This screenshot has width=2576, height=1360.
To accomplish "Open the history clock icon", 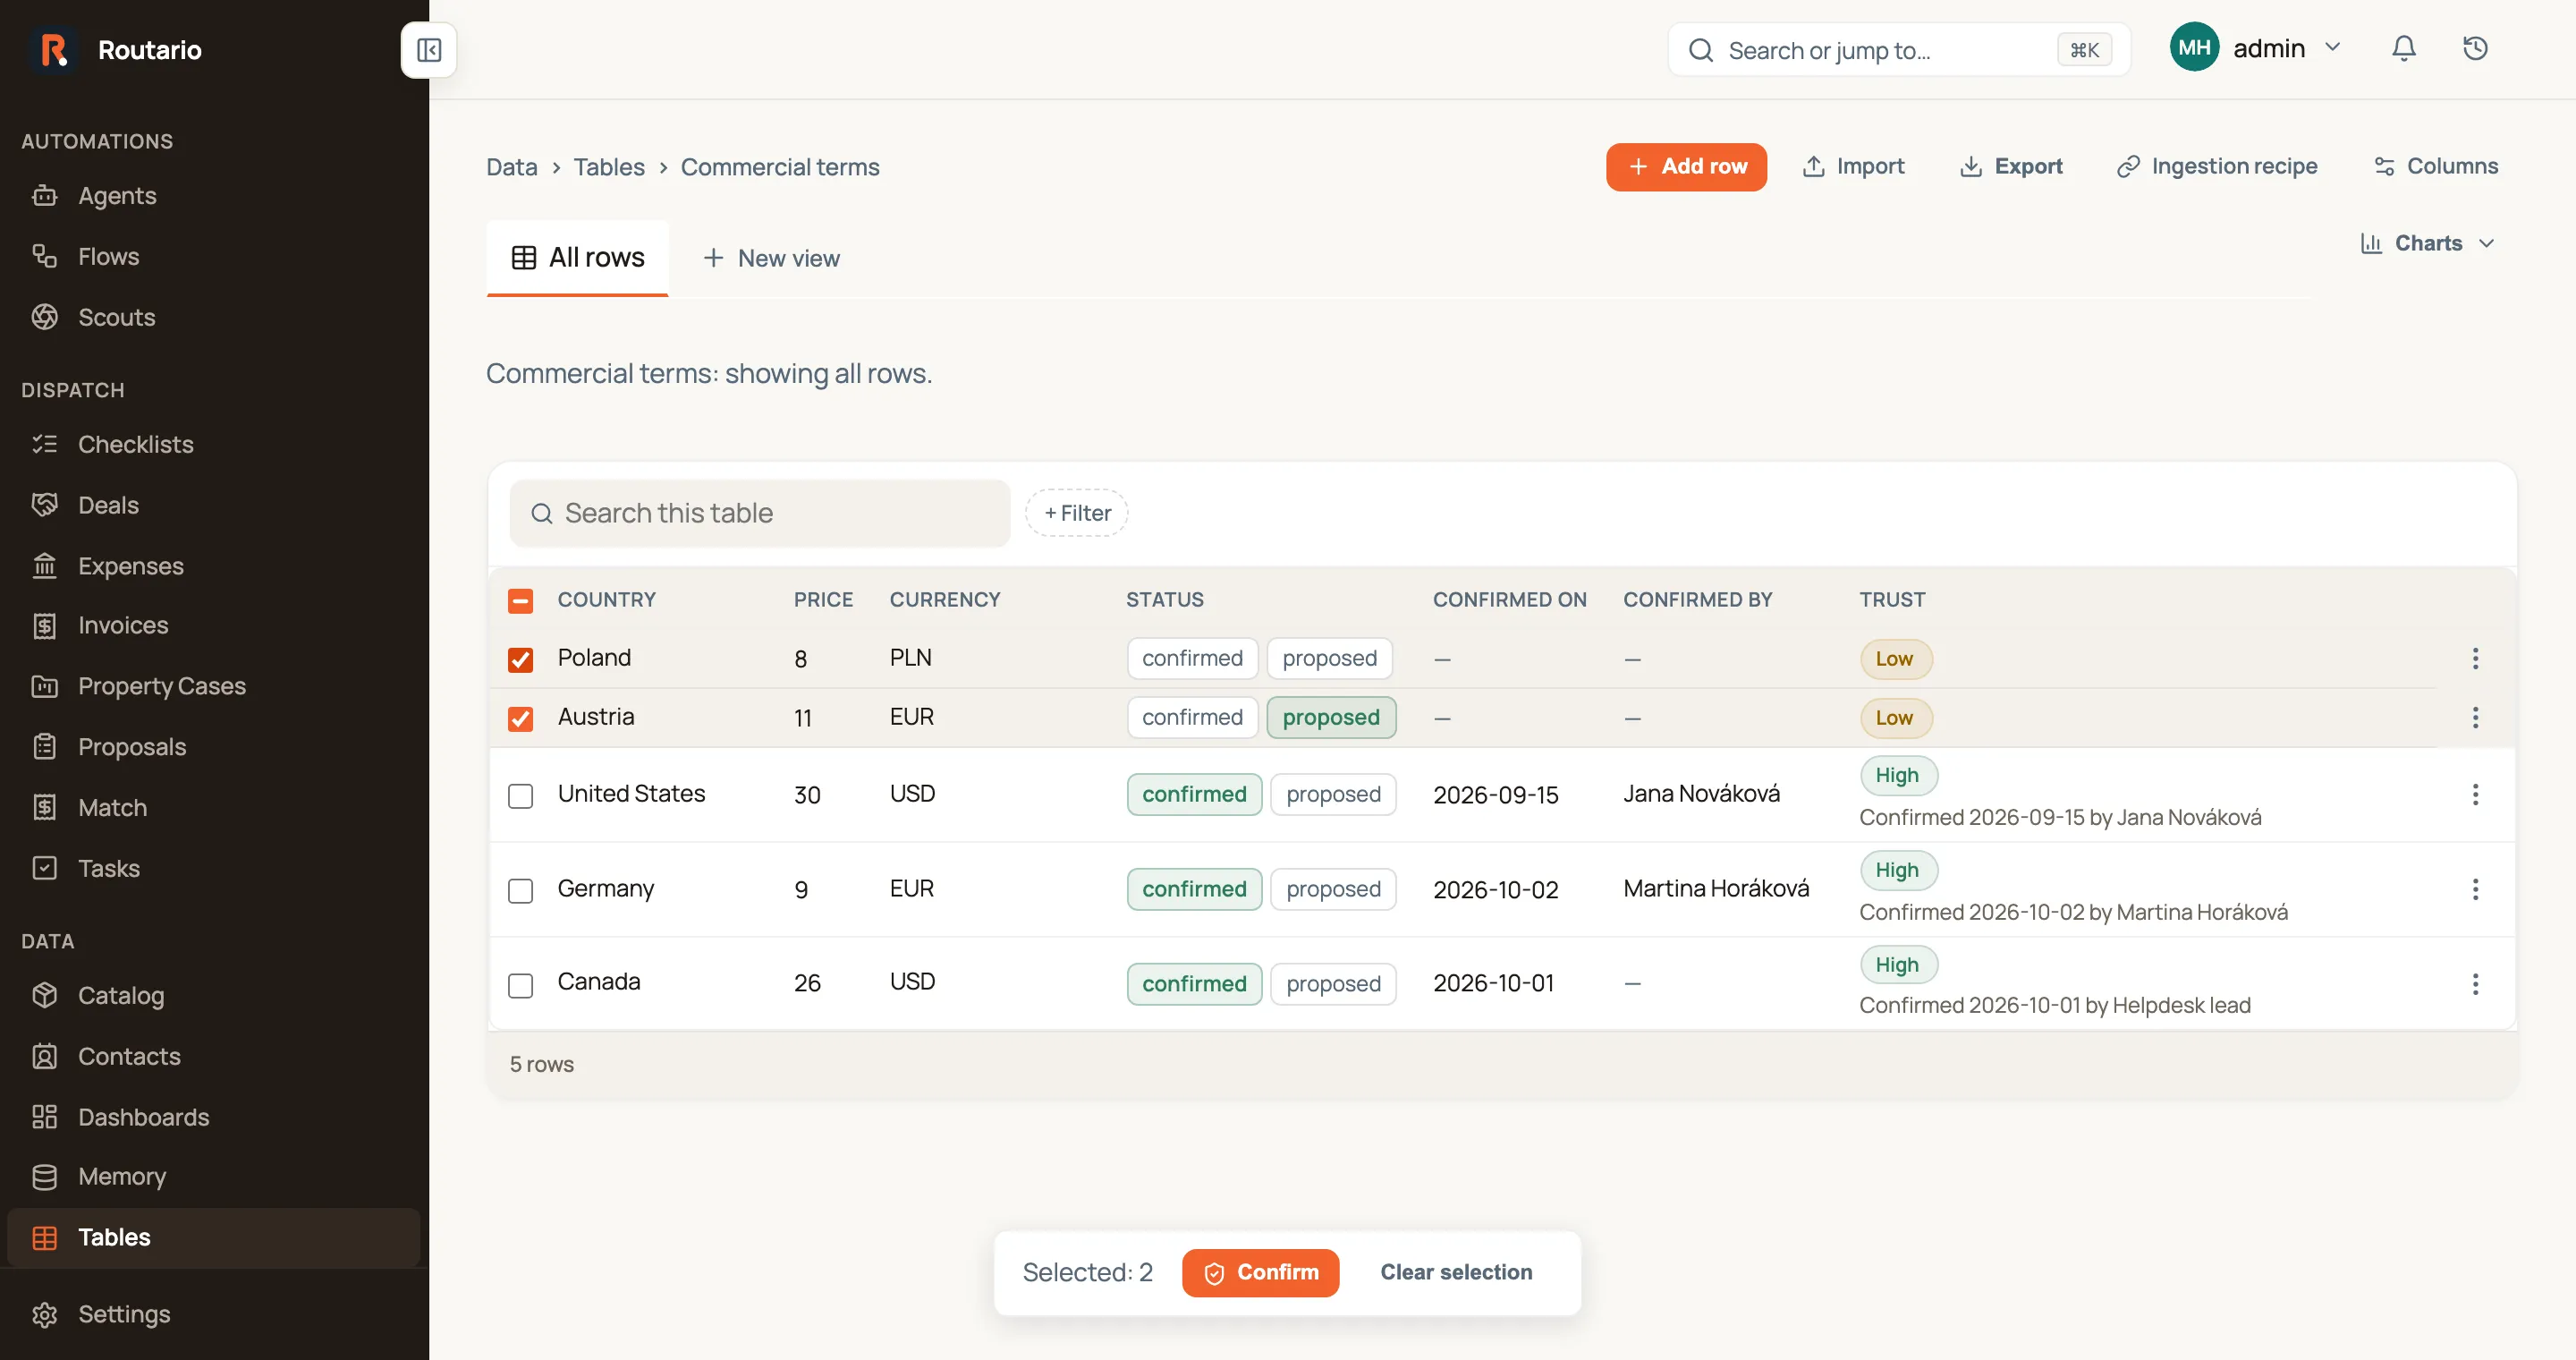I will pyautogui.click(x=2475, y=49).
